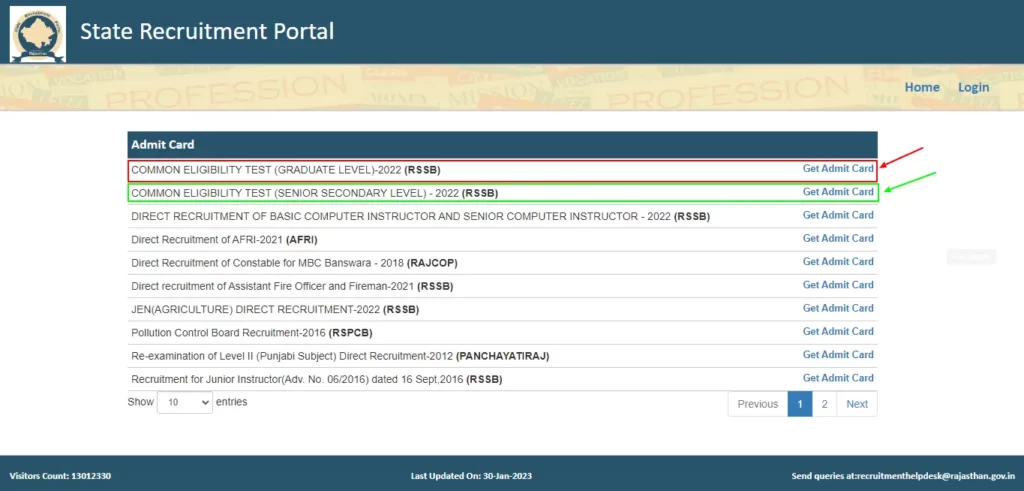Open the Show entries dropdown
Screen dimensions: 1024x491
(185, 403)
